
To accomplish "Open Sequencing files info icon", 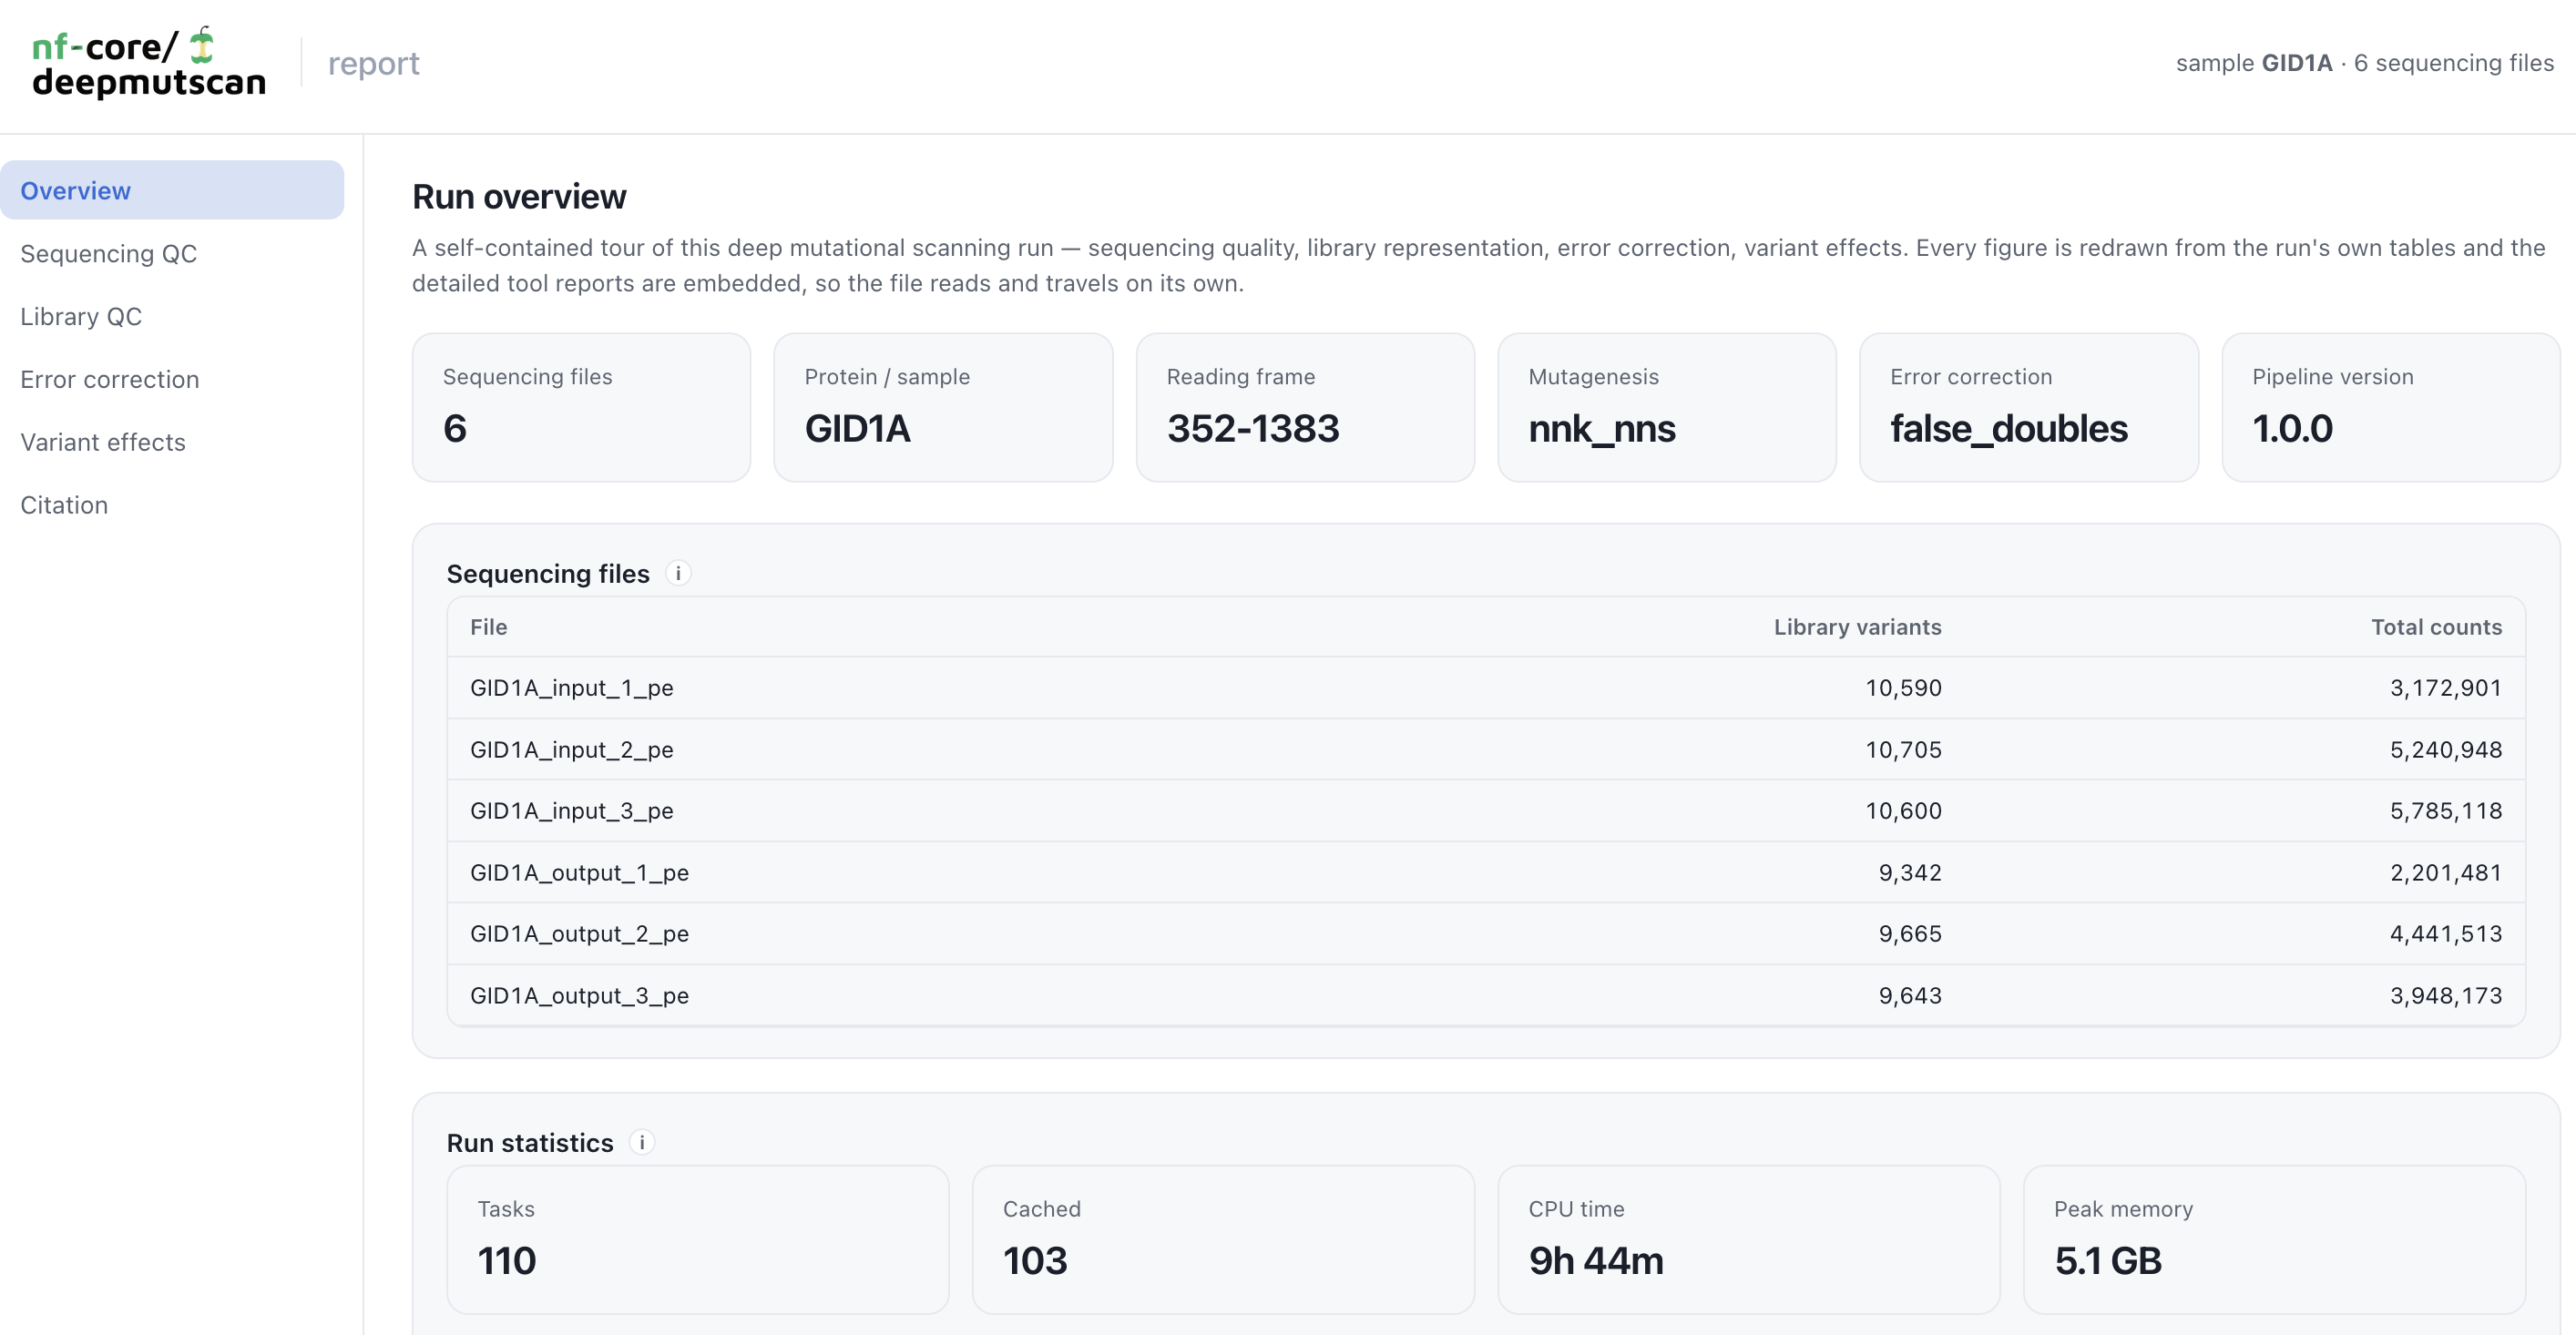I will click(678, 573).
